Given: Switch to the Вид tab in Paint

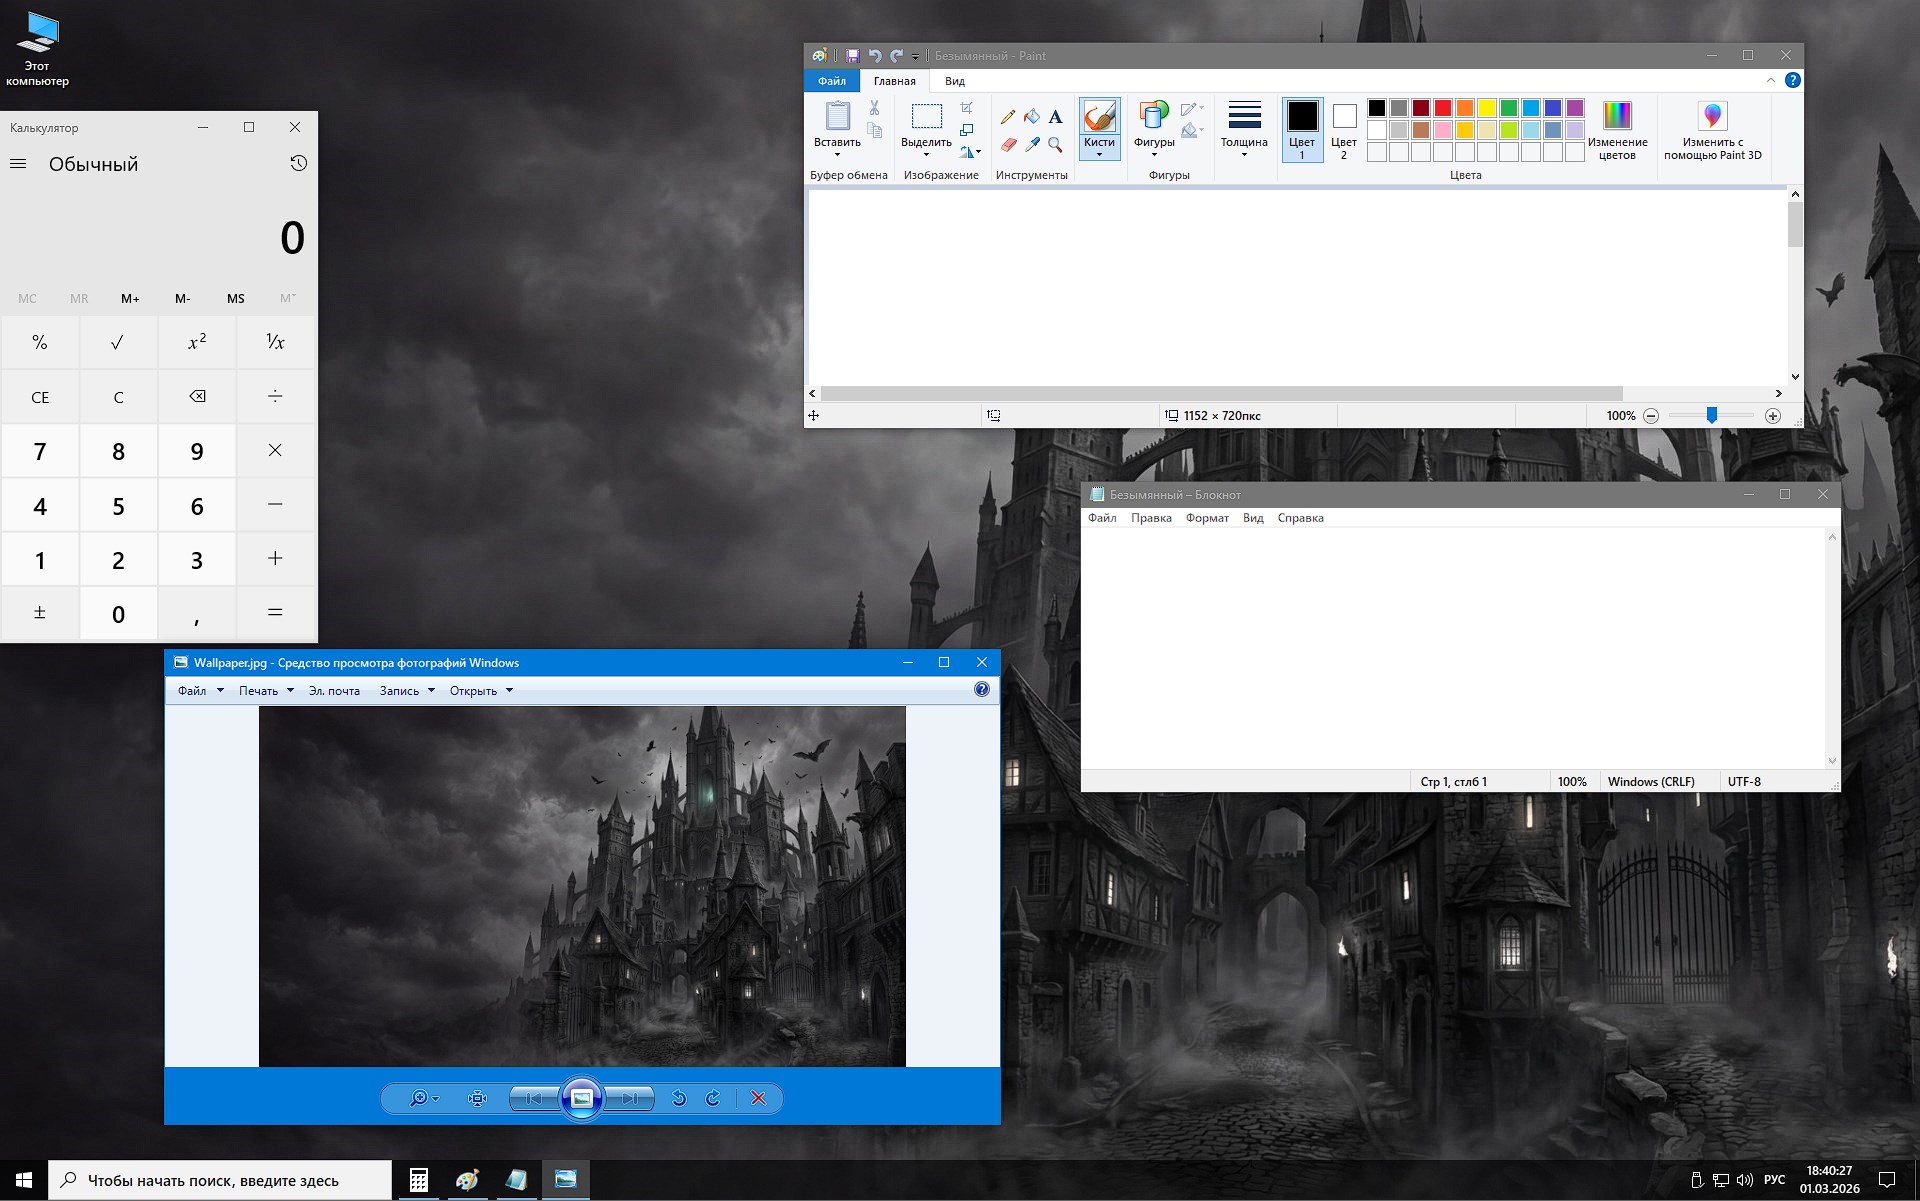Looking at the screenshot, I should 954,81.
